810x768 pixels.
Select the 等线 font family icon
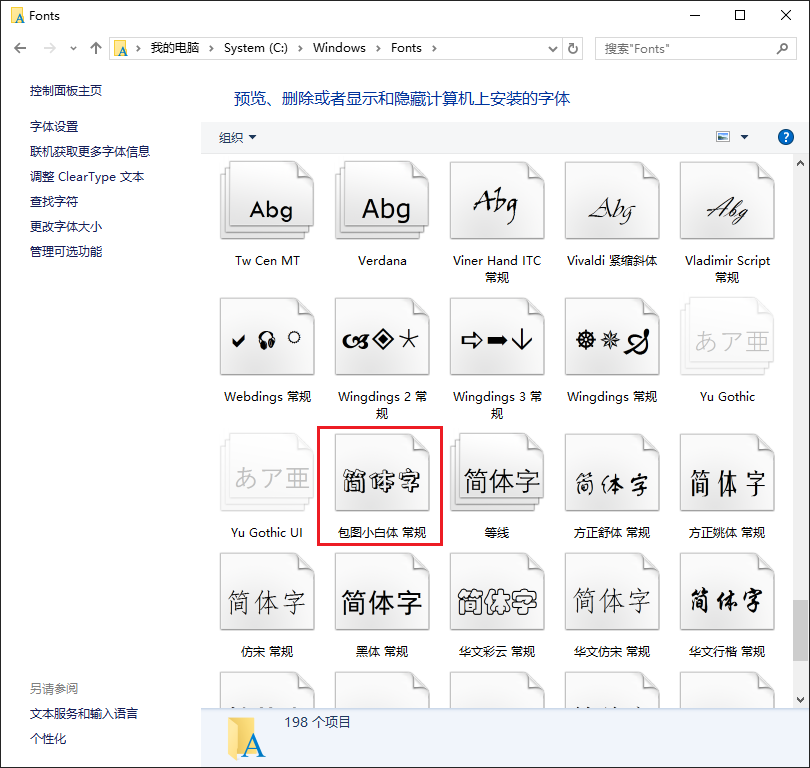497,473
